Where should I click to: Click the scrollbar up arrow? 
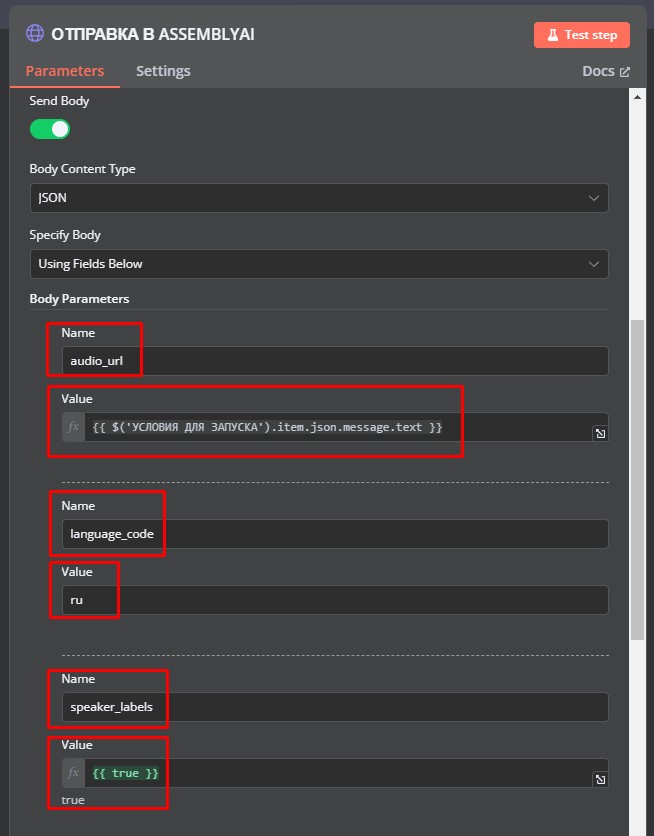[637, 97]
